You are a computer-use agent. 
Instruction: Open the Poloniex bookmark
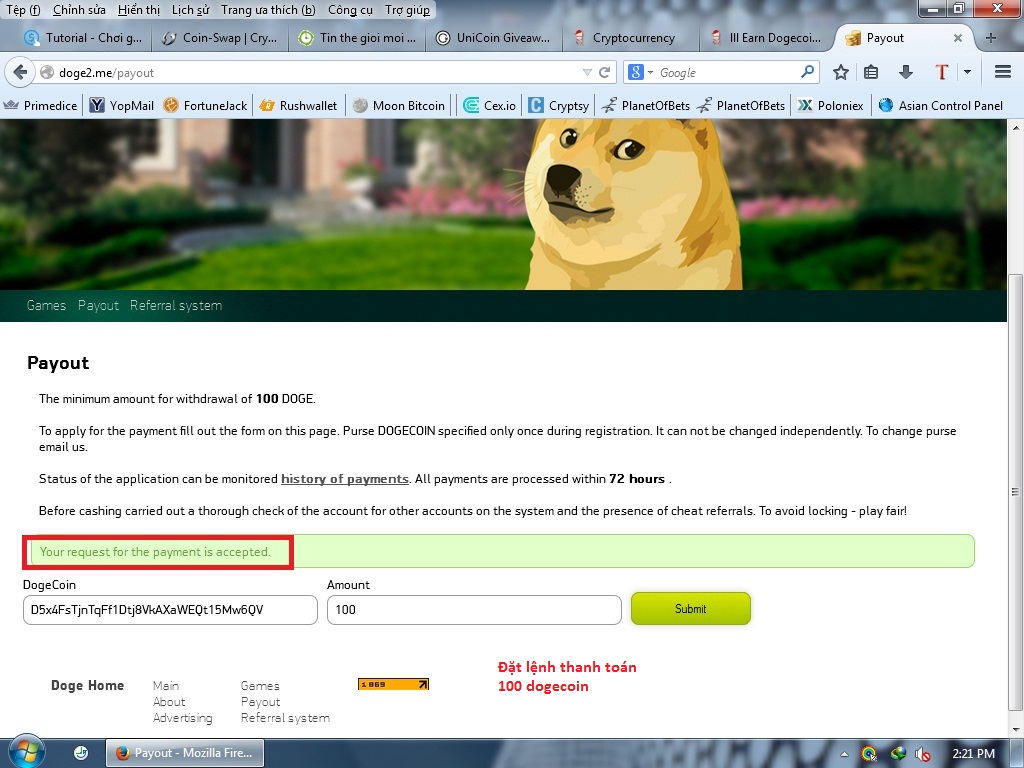point(830,104)
